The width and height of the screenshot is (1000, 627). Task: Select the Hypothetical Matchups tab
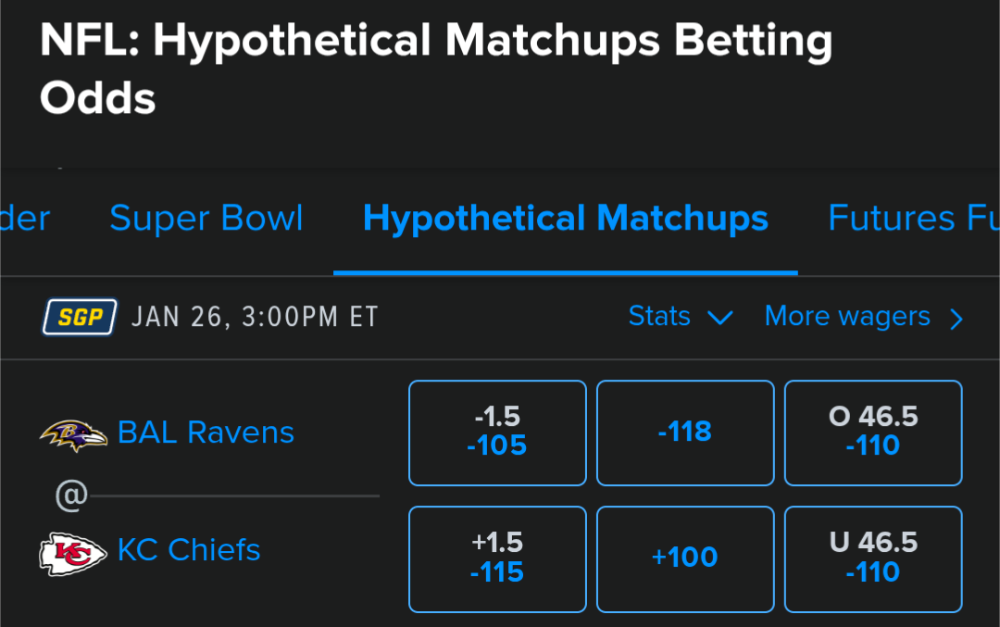pyautogui.click(x=566, y=218)
